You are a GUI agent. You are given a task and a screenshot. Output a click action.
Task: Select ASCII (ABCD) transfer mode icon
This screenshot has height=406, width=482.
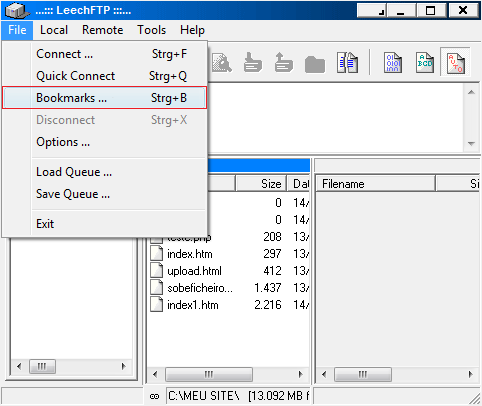[x=425, y=62]
